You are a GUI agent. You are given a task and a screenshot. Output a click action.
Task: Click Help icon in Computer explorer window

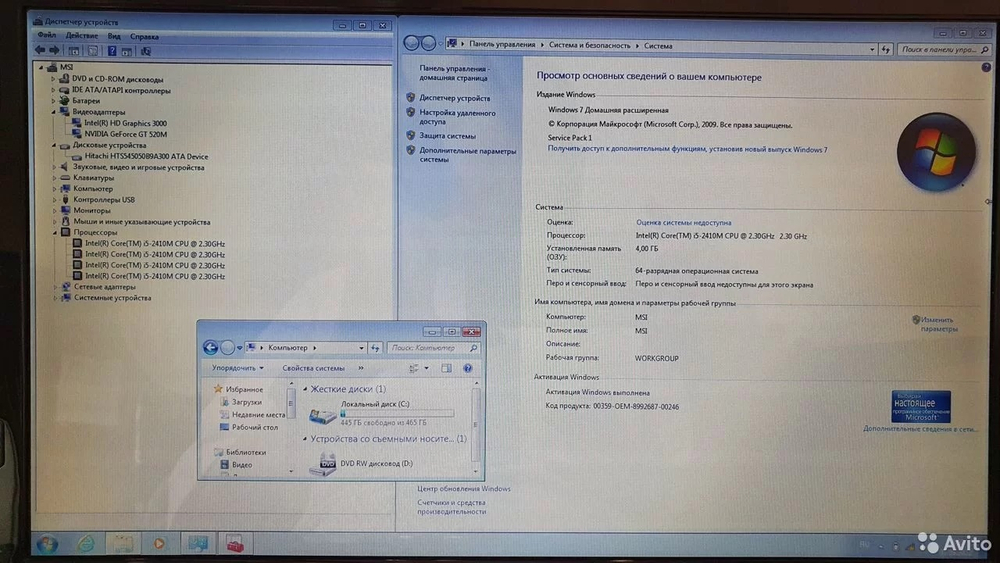point(467,368)
